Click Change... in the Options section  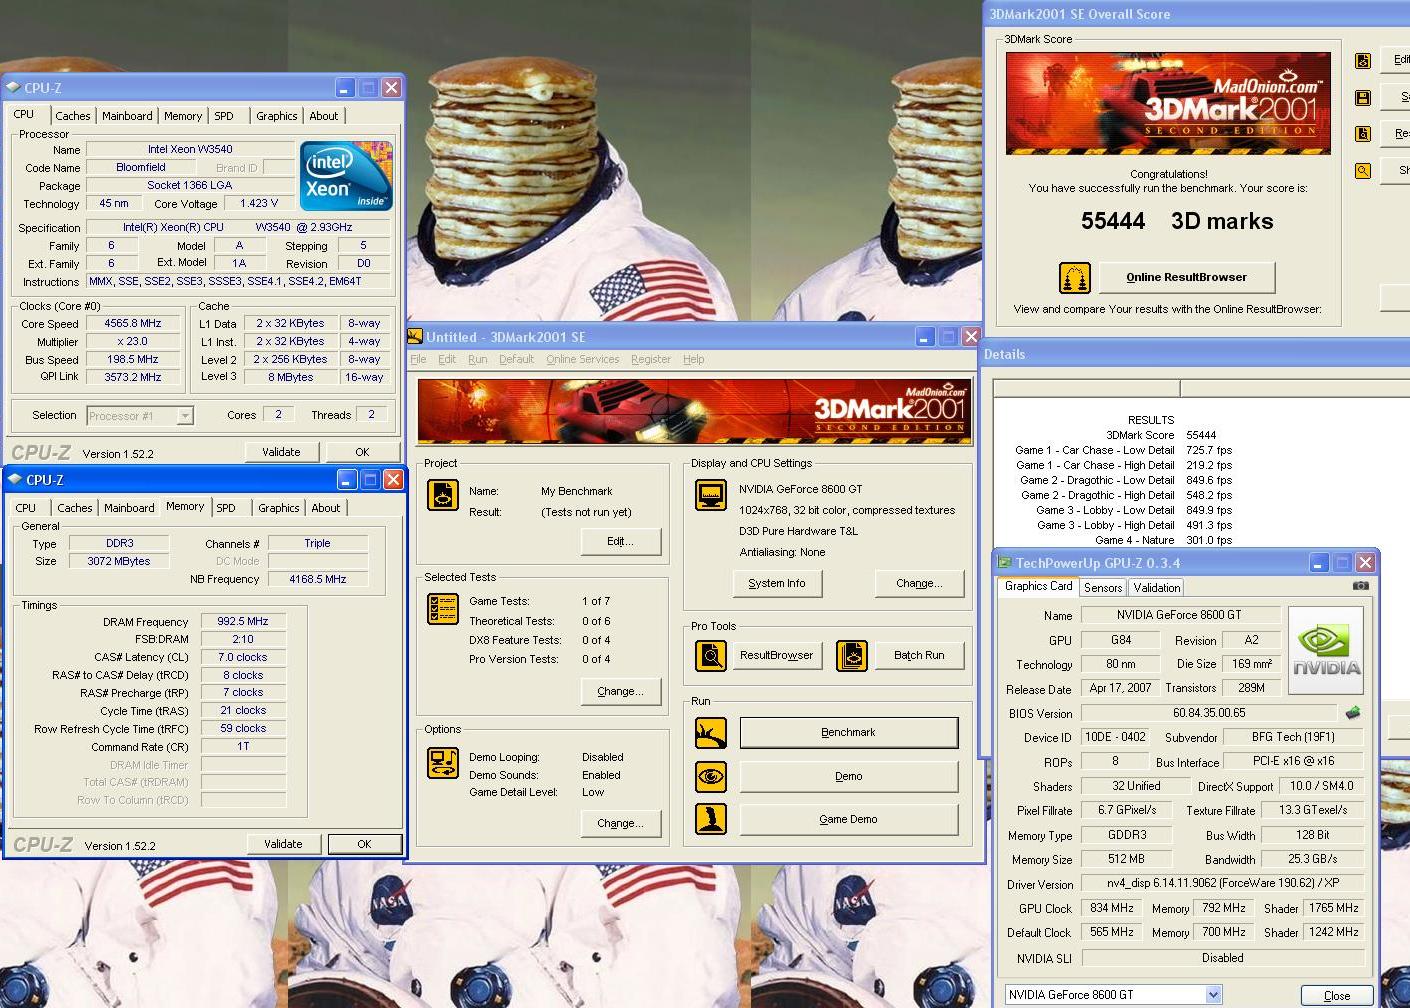[620, 823]
